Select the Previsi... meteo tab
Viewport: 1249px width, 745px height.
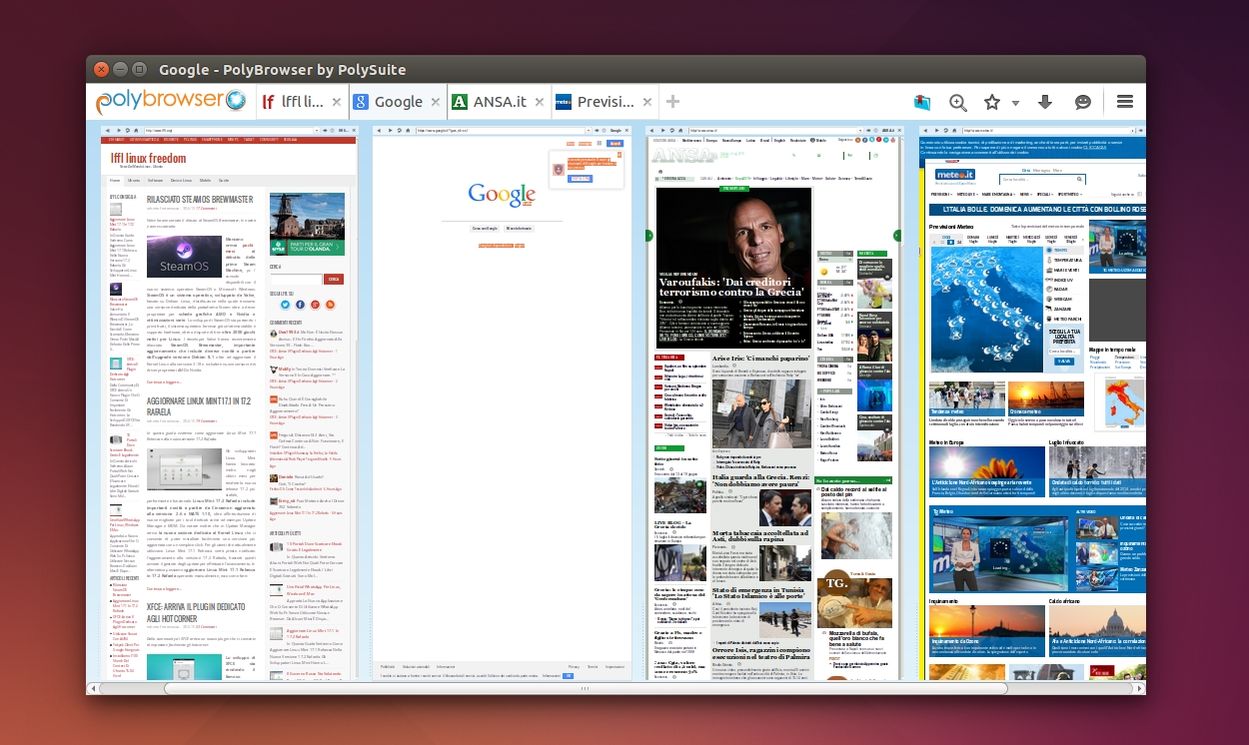point(607,101)
